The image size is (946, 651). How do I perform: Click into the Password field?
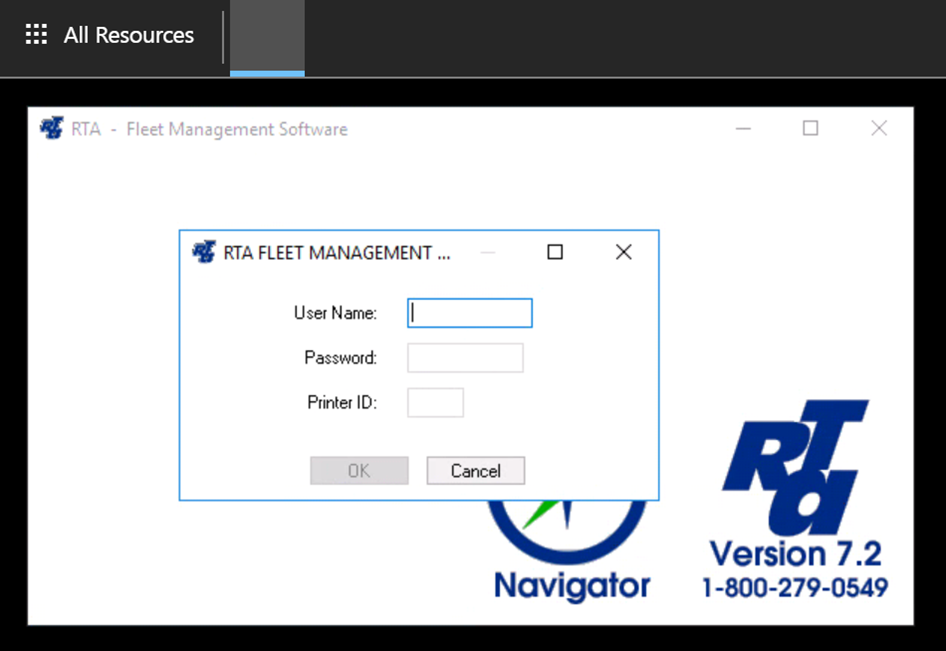coord(465,358)
